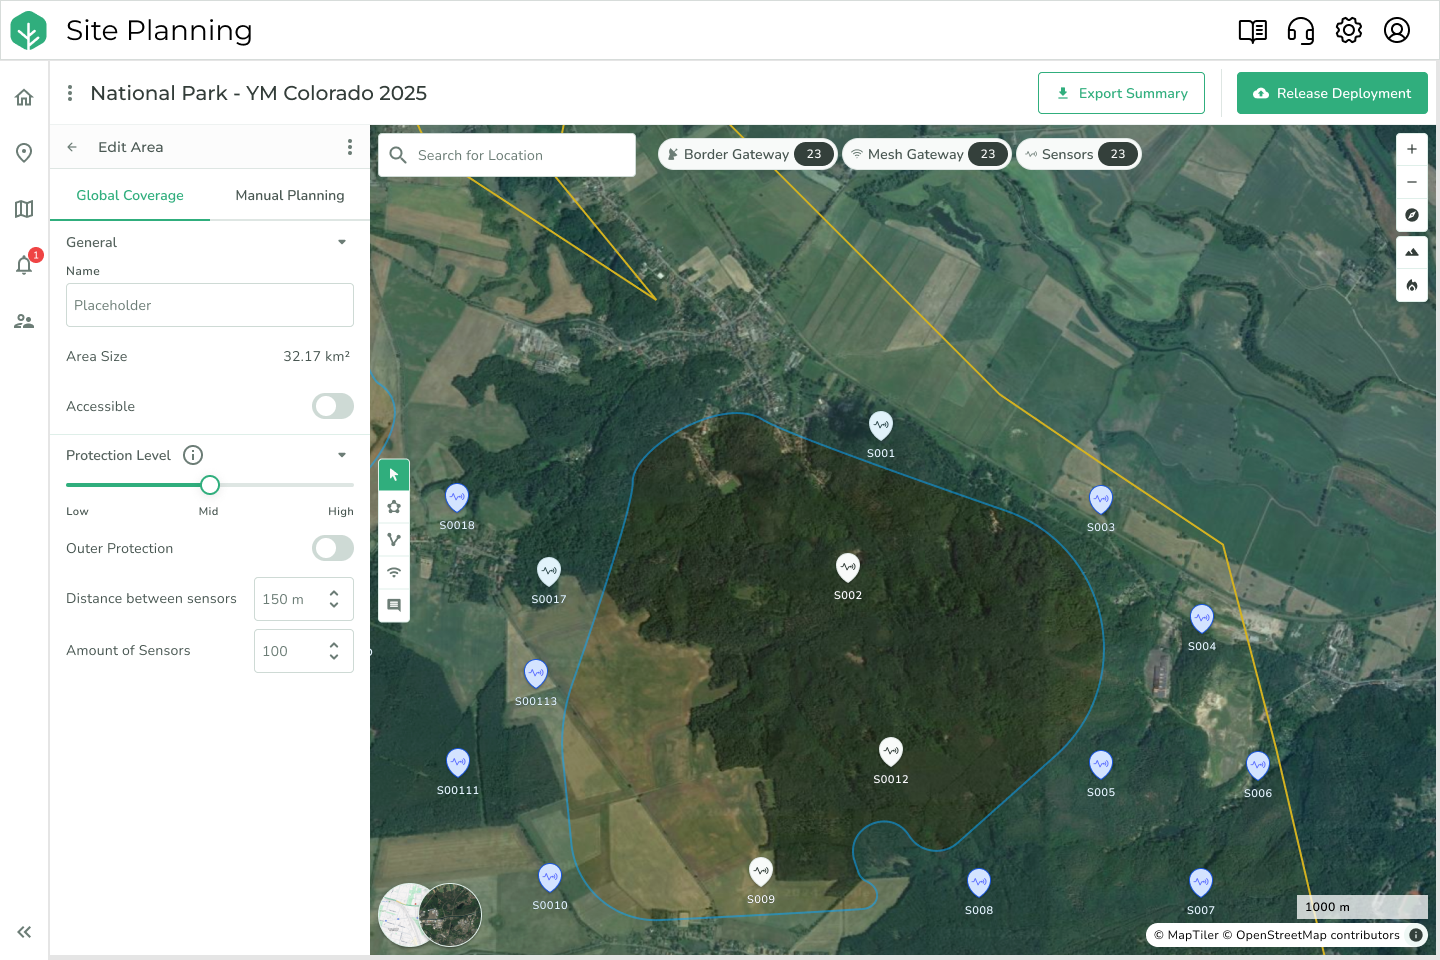
Task: Toggle Border Gateway layer chip
Action: tap(747, 154)
